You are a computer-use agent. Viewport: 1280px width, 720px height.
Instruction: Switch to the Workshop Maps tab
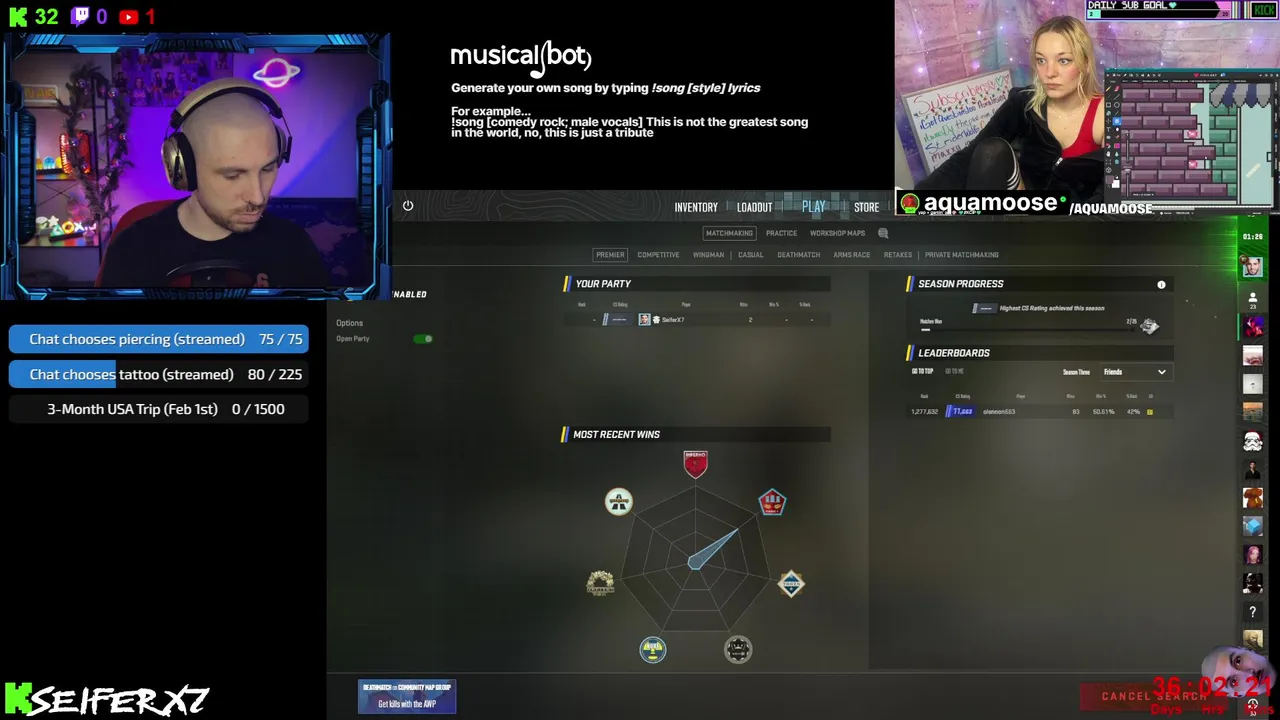point(837,233)
